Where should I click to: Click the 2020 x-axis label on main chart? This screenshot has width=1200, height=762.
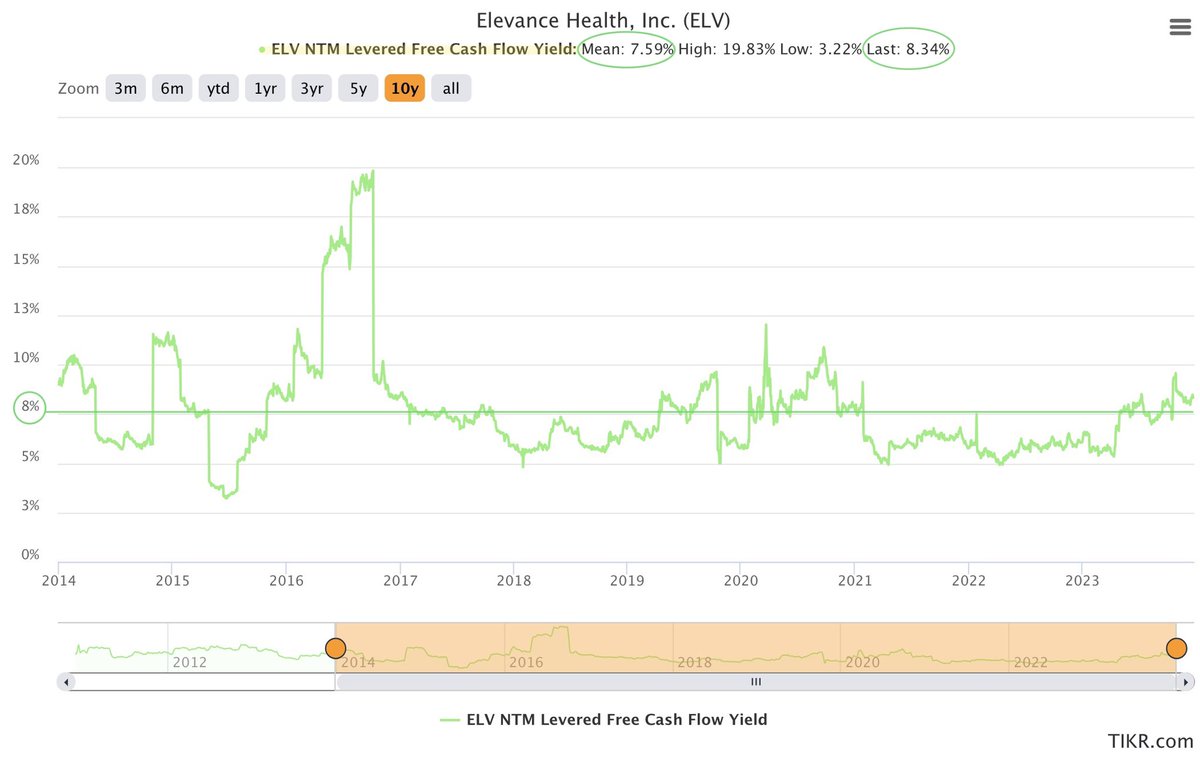[x=740, y=580]
